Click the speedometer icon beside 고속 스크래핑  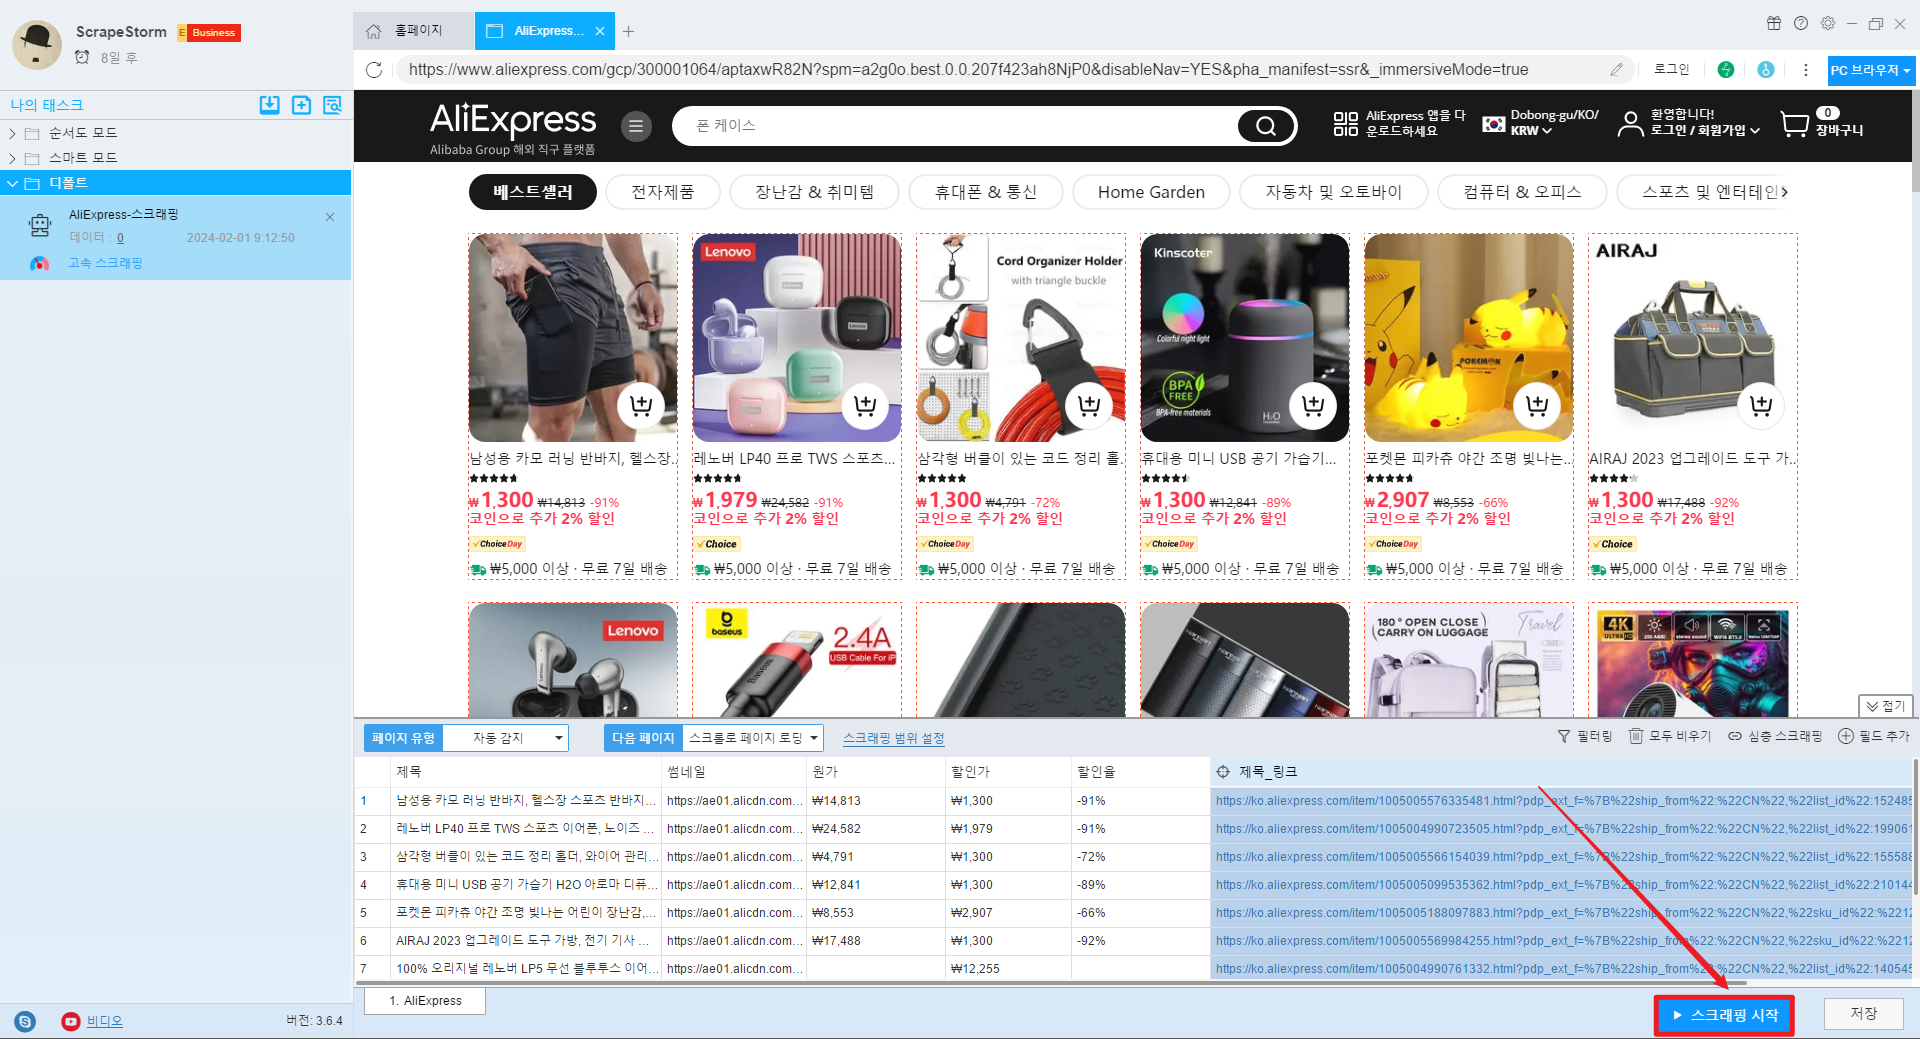[x=39, y=263]
